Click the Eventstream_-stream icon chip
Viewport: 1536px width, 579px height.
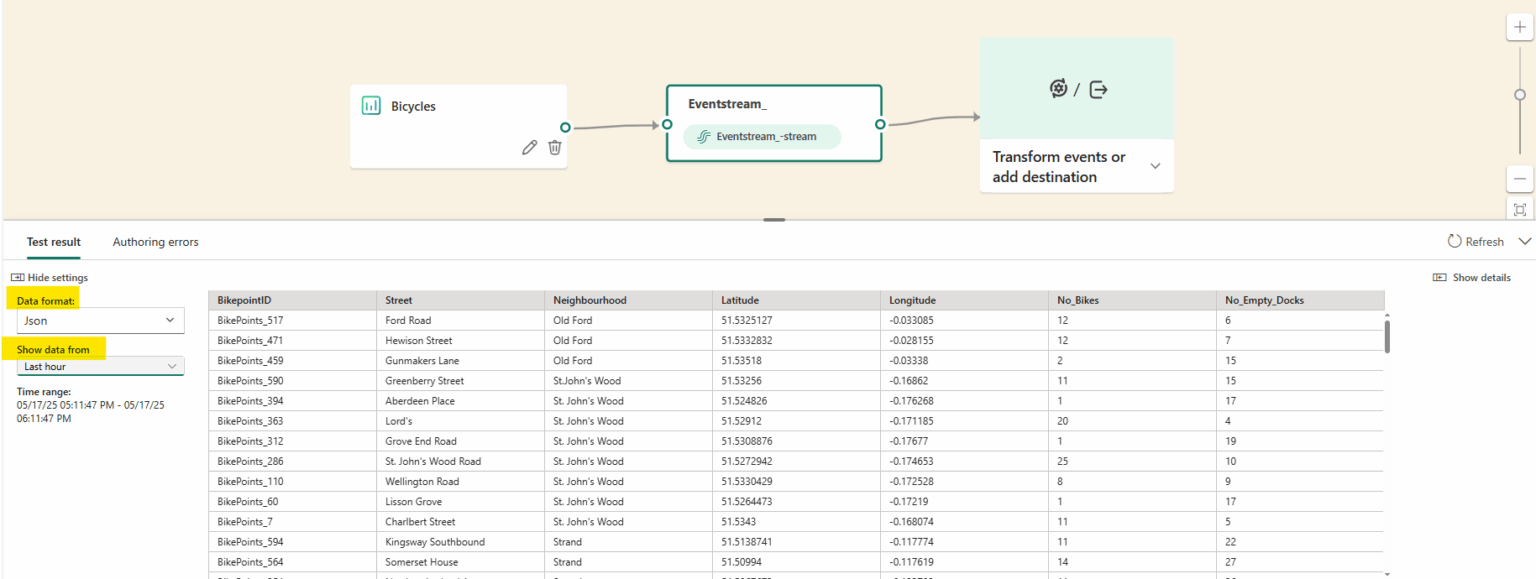(762, 137)
